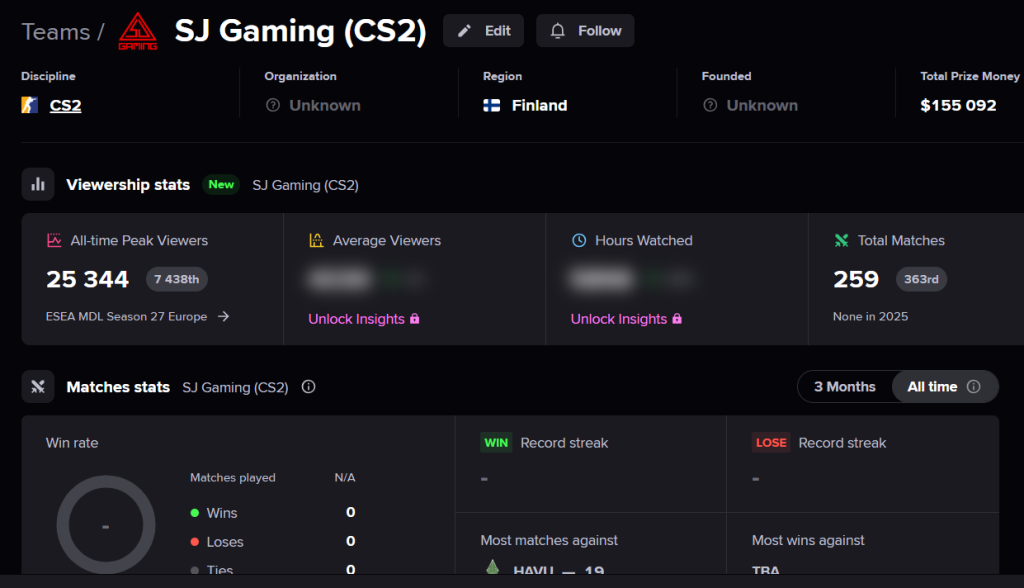Click the lock icon under Hours Watched
Screen dimensions: 1024x588
click(x=677, y=318)
